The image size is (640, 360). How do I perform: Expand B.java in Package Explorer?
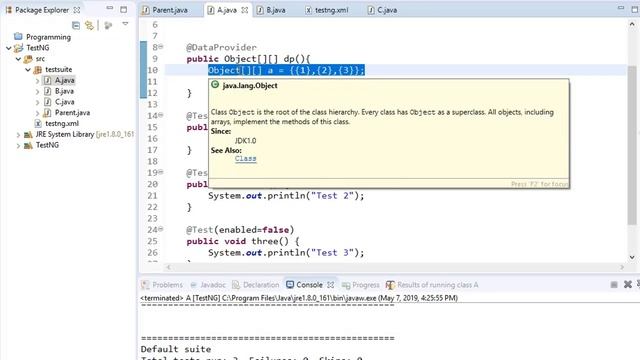[x=37, y=91]
